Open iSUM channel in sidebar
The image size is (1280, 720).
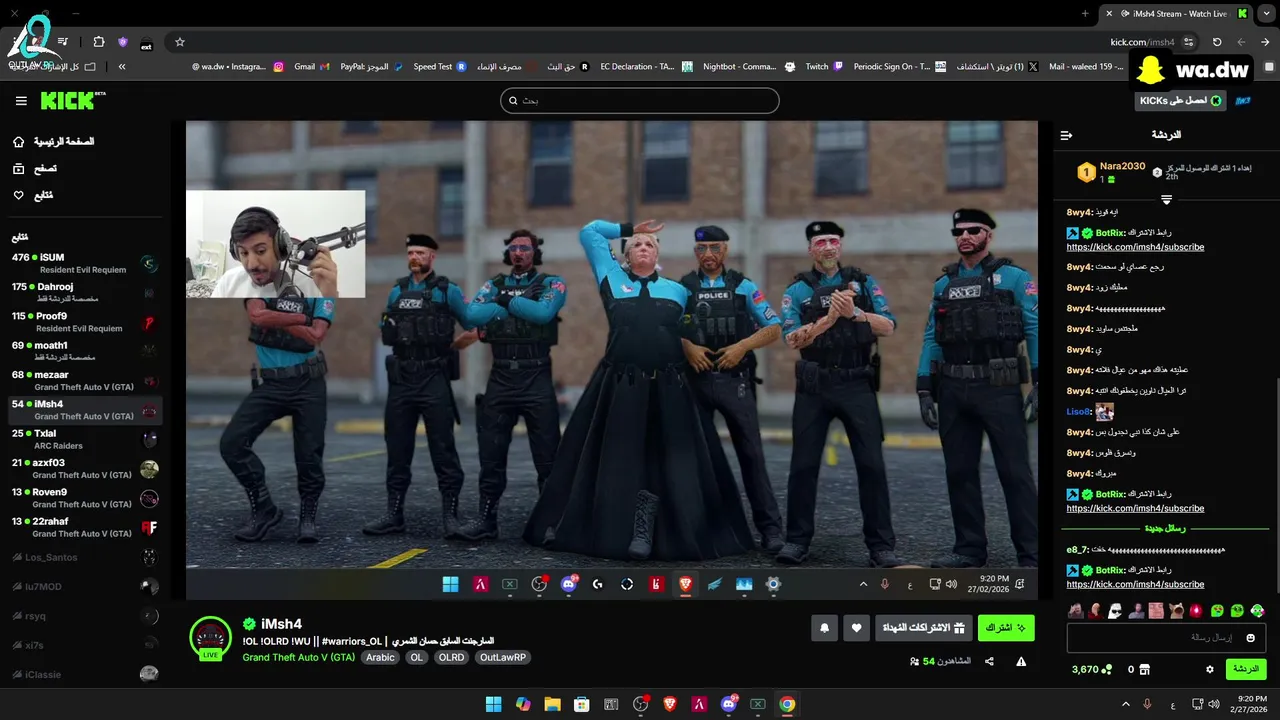85,264
